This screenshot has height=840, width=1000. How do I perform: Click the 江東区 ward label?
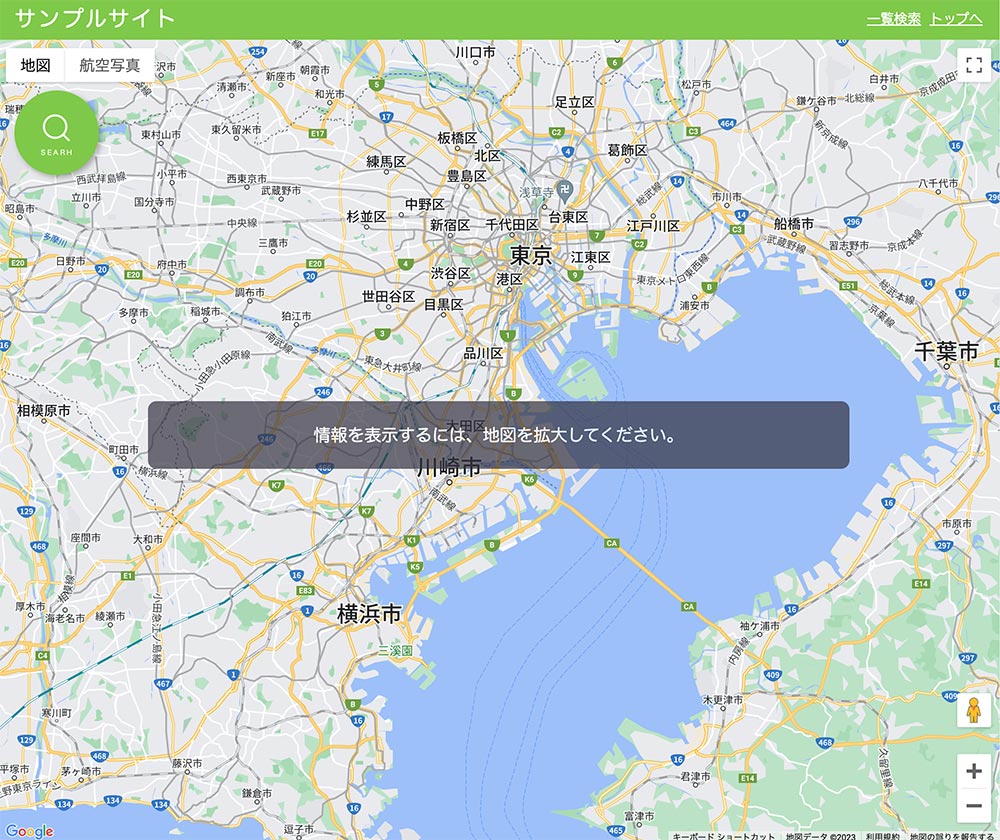(x=591, y=257)
